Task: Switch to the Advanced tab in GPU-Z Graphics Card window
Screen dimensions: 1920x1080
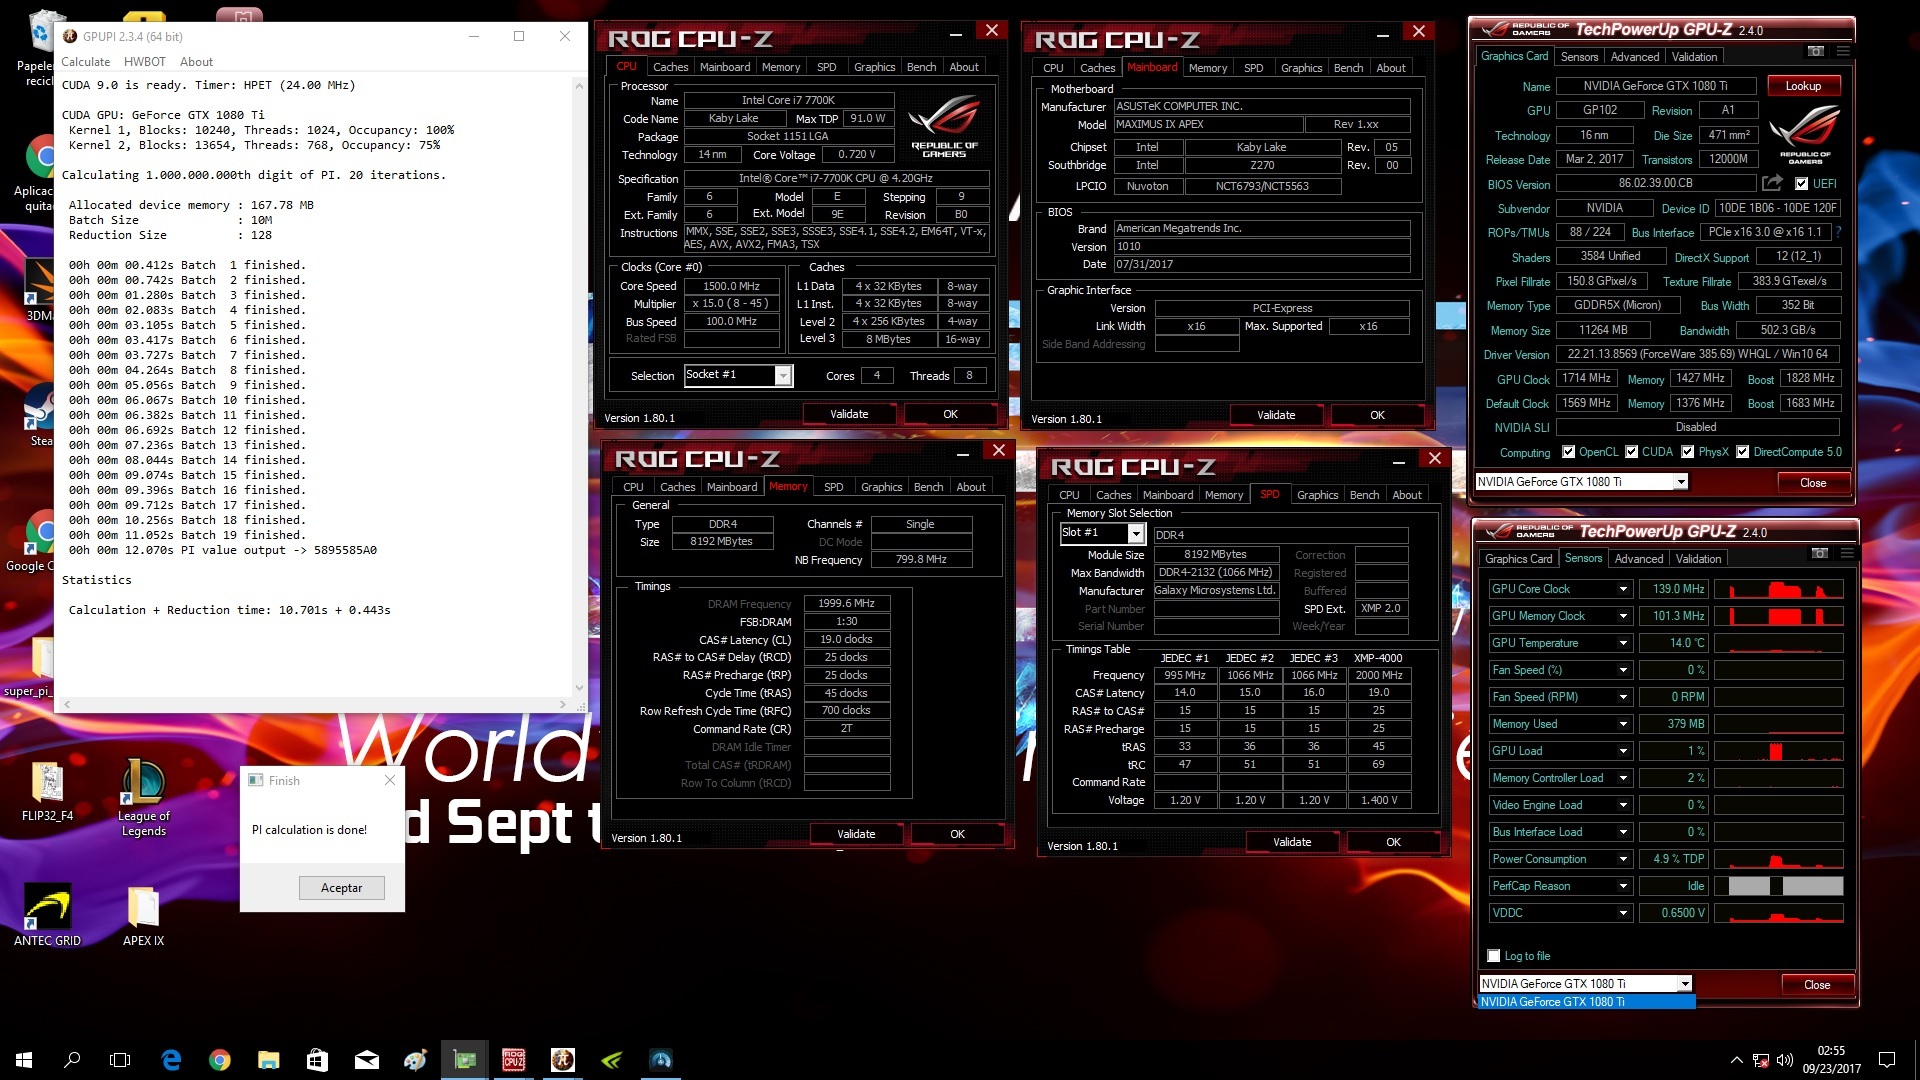Action: pos(1635,57)
